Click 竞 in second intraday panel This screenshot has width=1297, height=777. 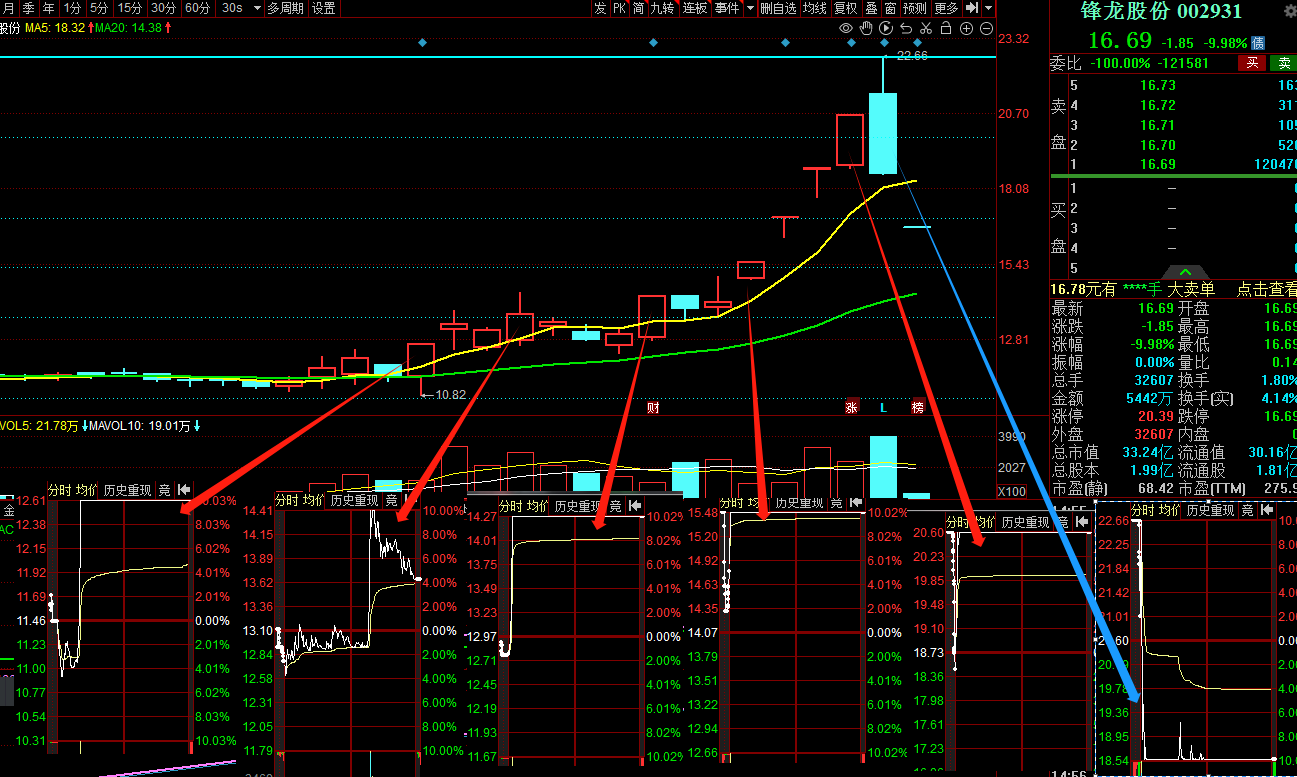coord(391,500)
